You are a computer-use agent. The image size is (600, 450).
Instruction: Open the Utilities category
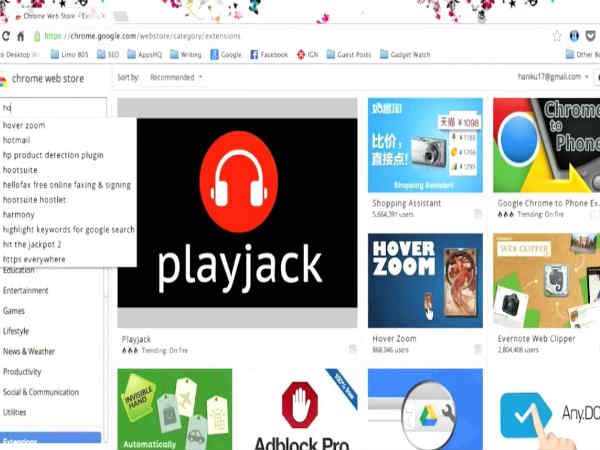15,412
